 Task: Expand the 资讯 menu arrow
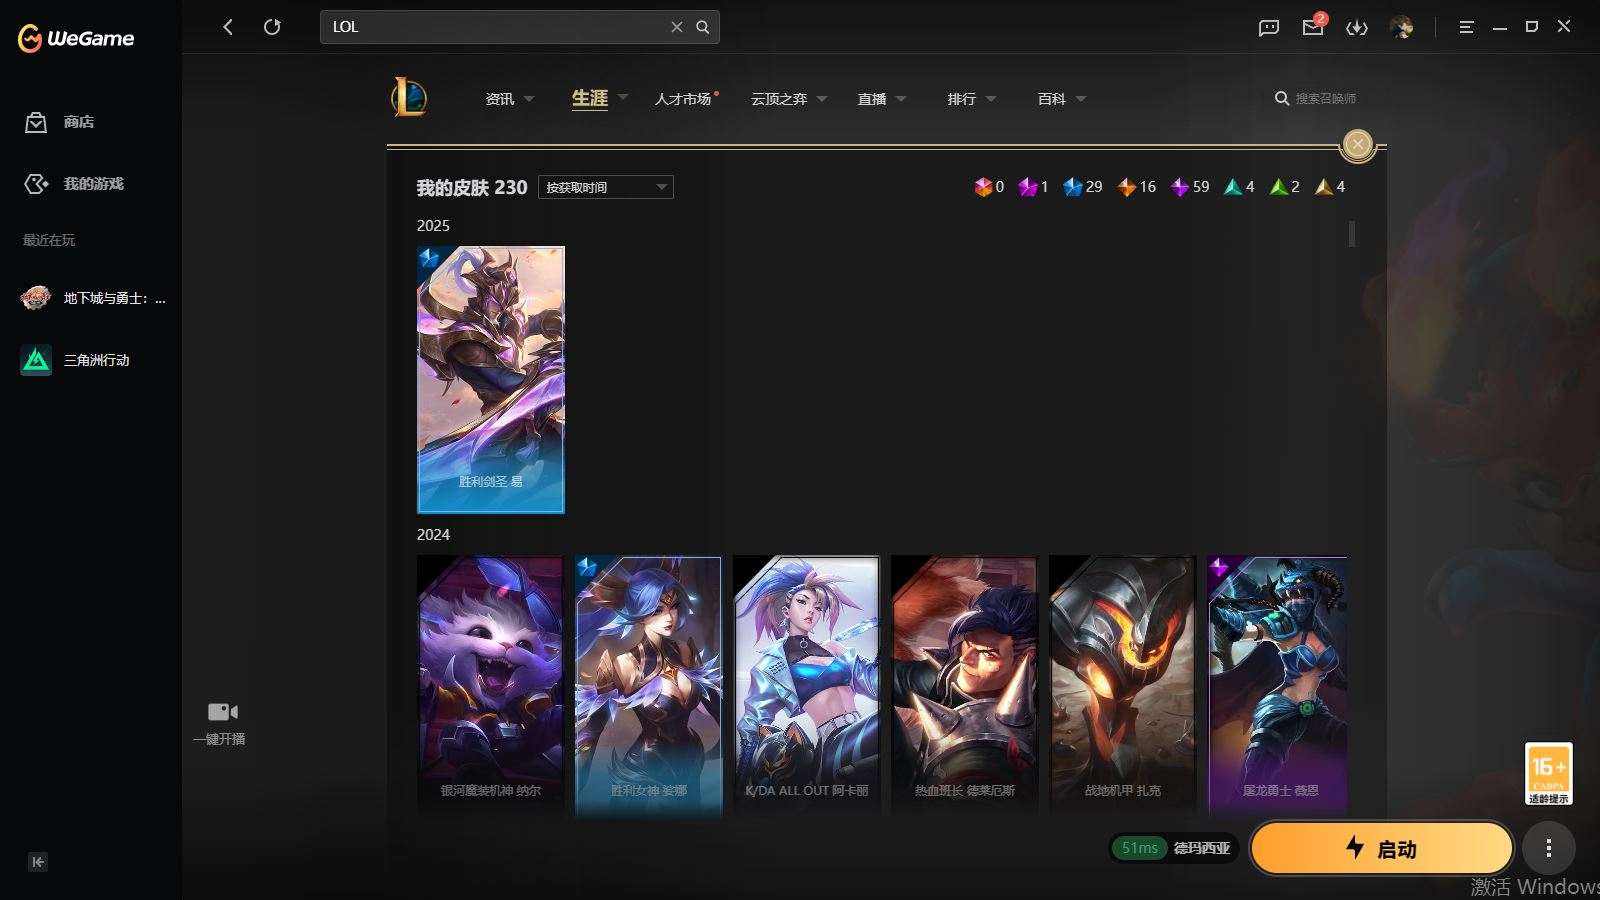point(529,99)
